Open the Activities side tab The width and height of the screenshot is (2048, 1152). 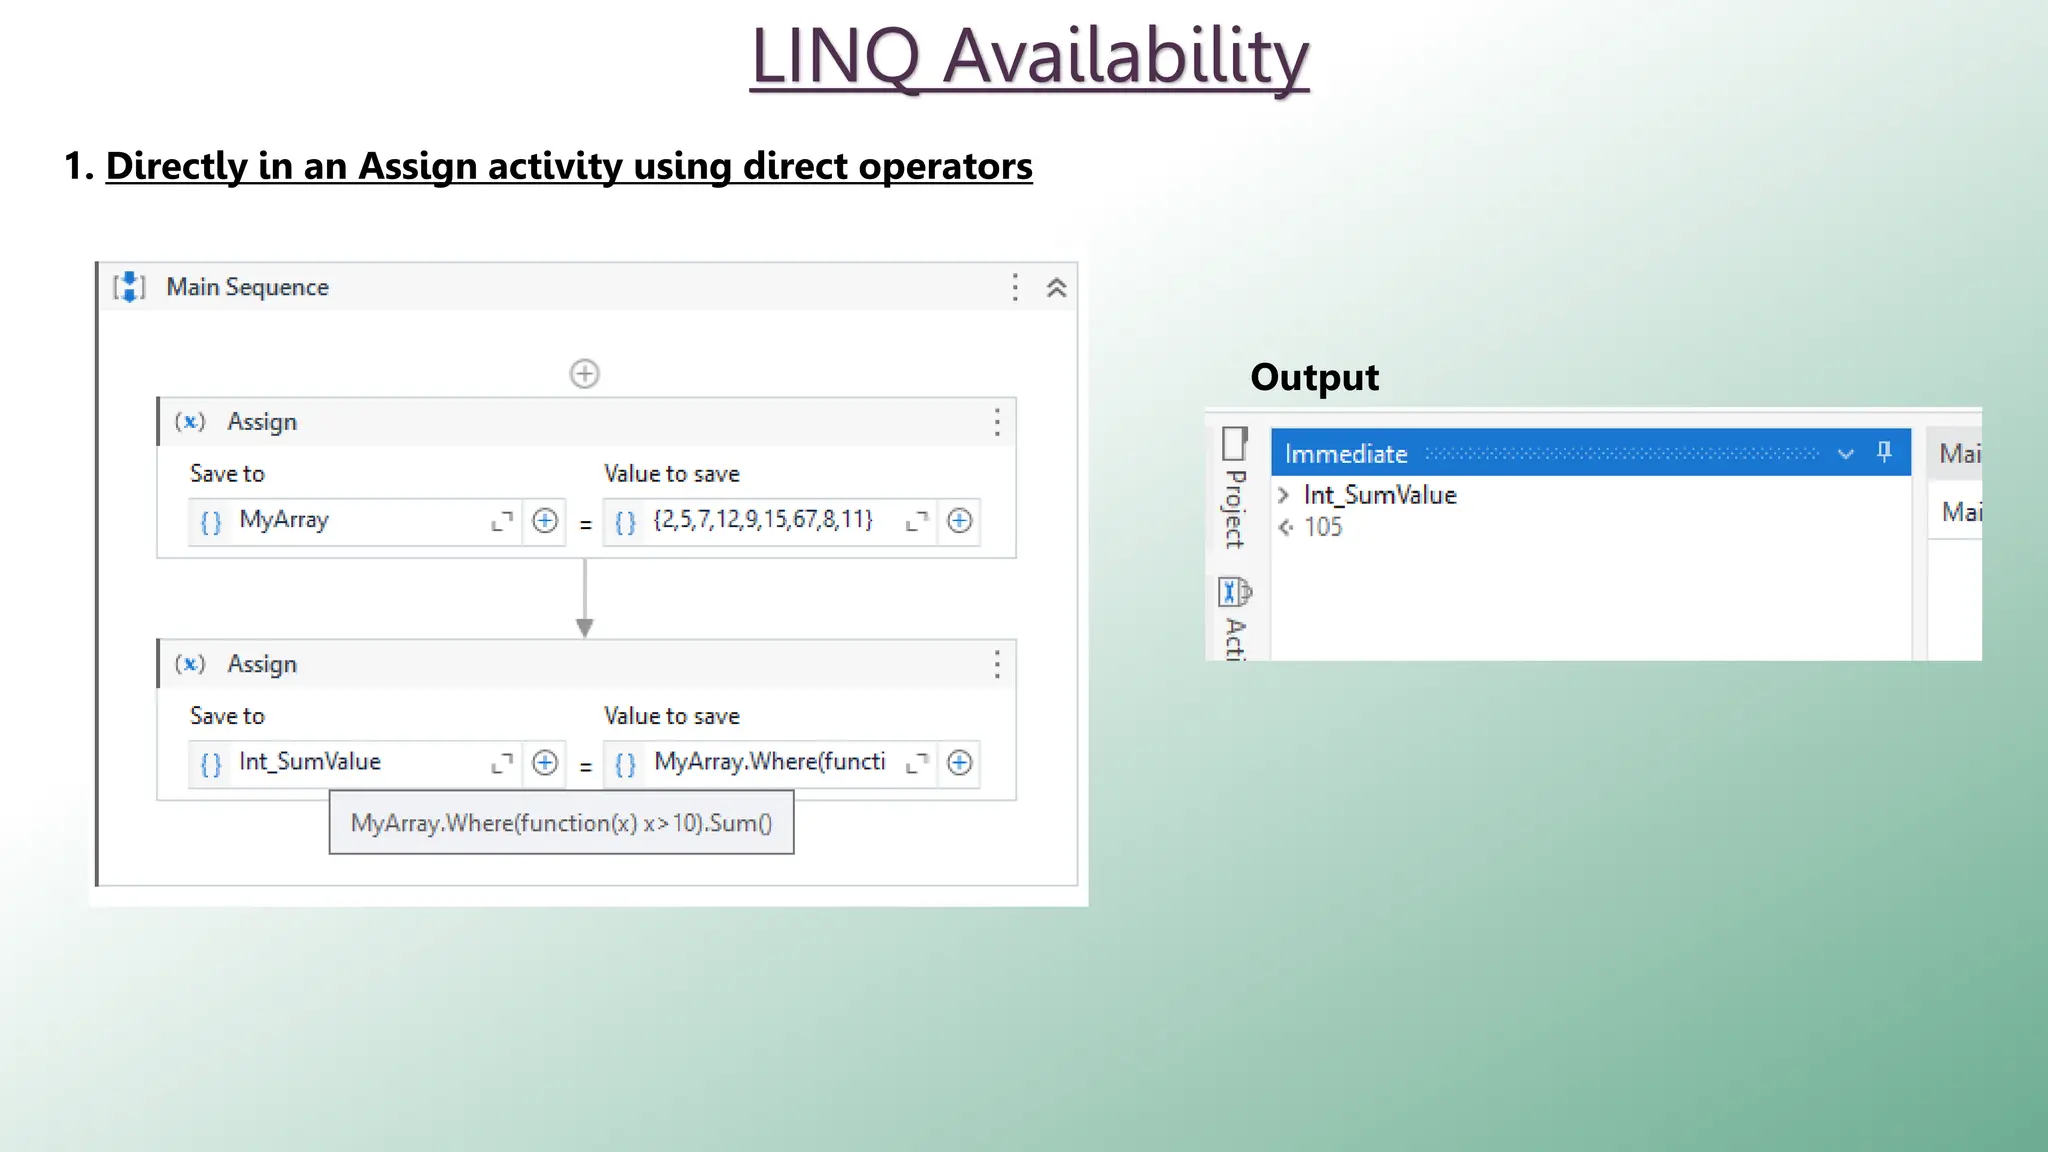coord(1236,639)
